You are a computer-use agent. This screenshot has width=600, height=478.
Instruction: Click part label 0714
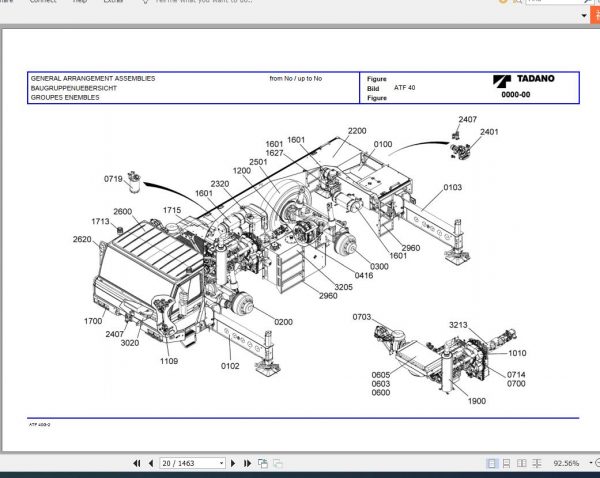coord(516,375)
